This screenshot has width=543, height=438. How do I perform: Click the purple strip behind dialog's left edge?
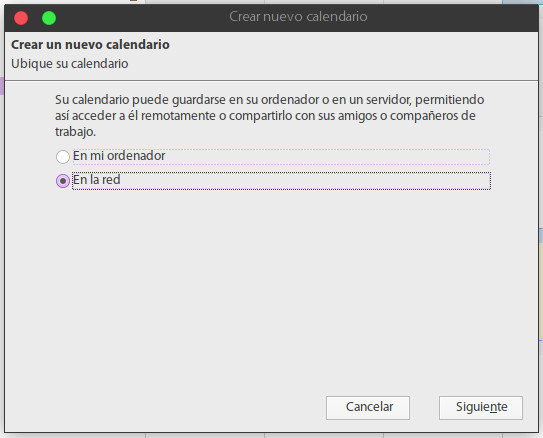[x=2, y=86]
